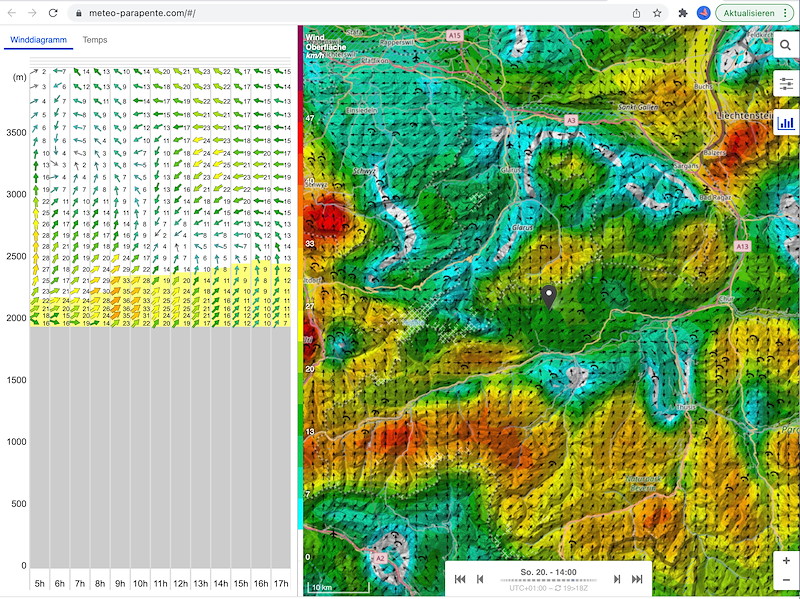This screenshot has width=800, height=599.
Task: Skip to last forecast time step
Action: [x=637, y=579]
